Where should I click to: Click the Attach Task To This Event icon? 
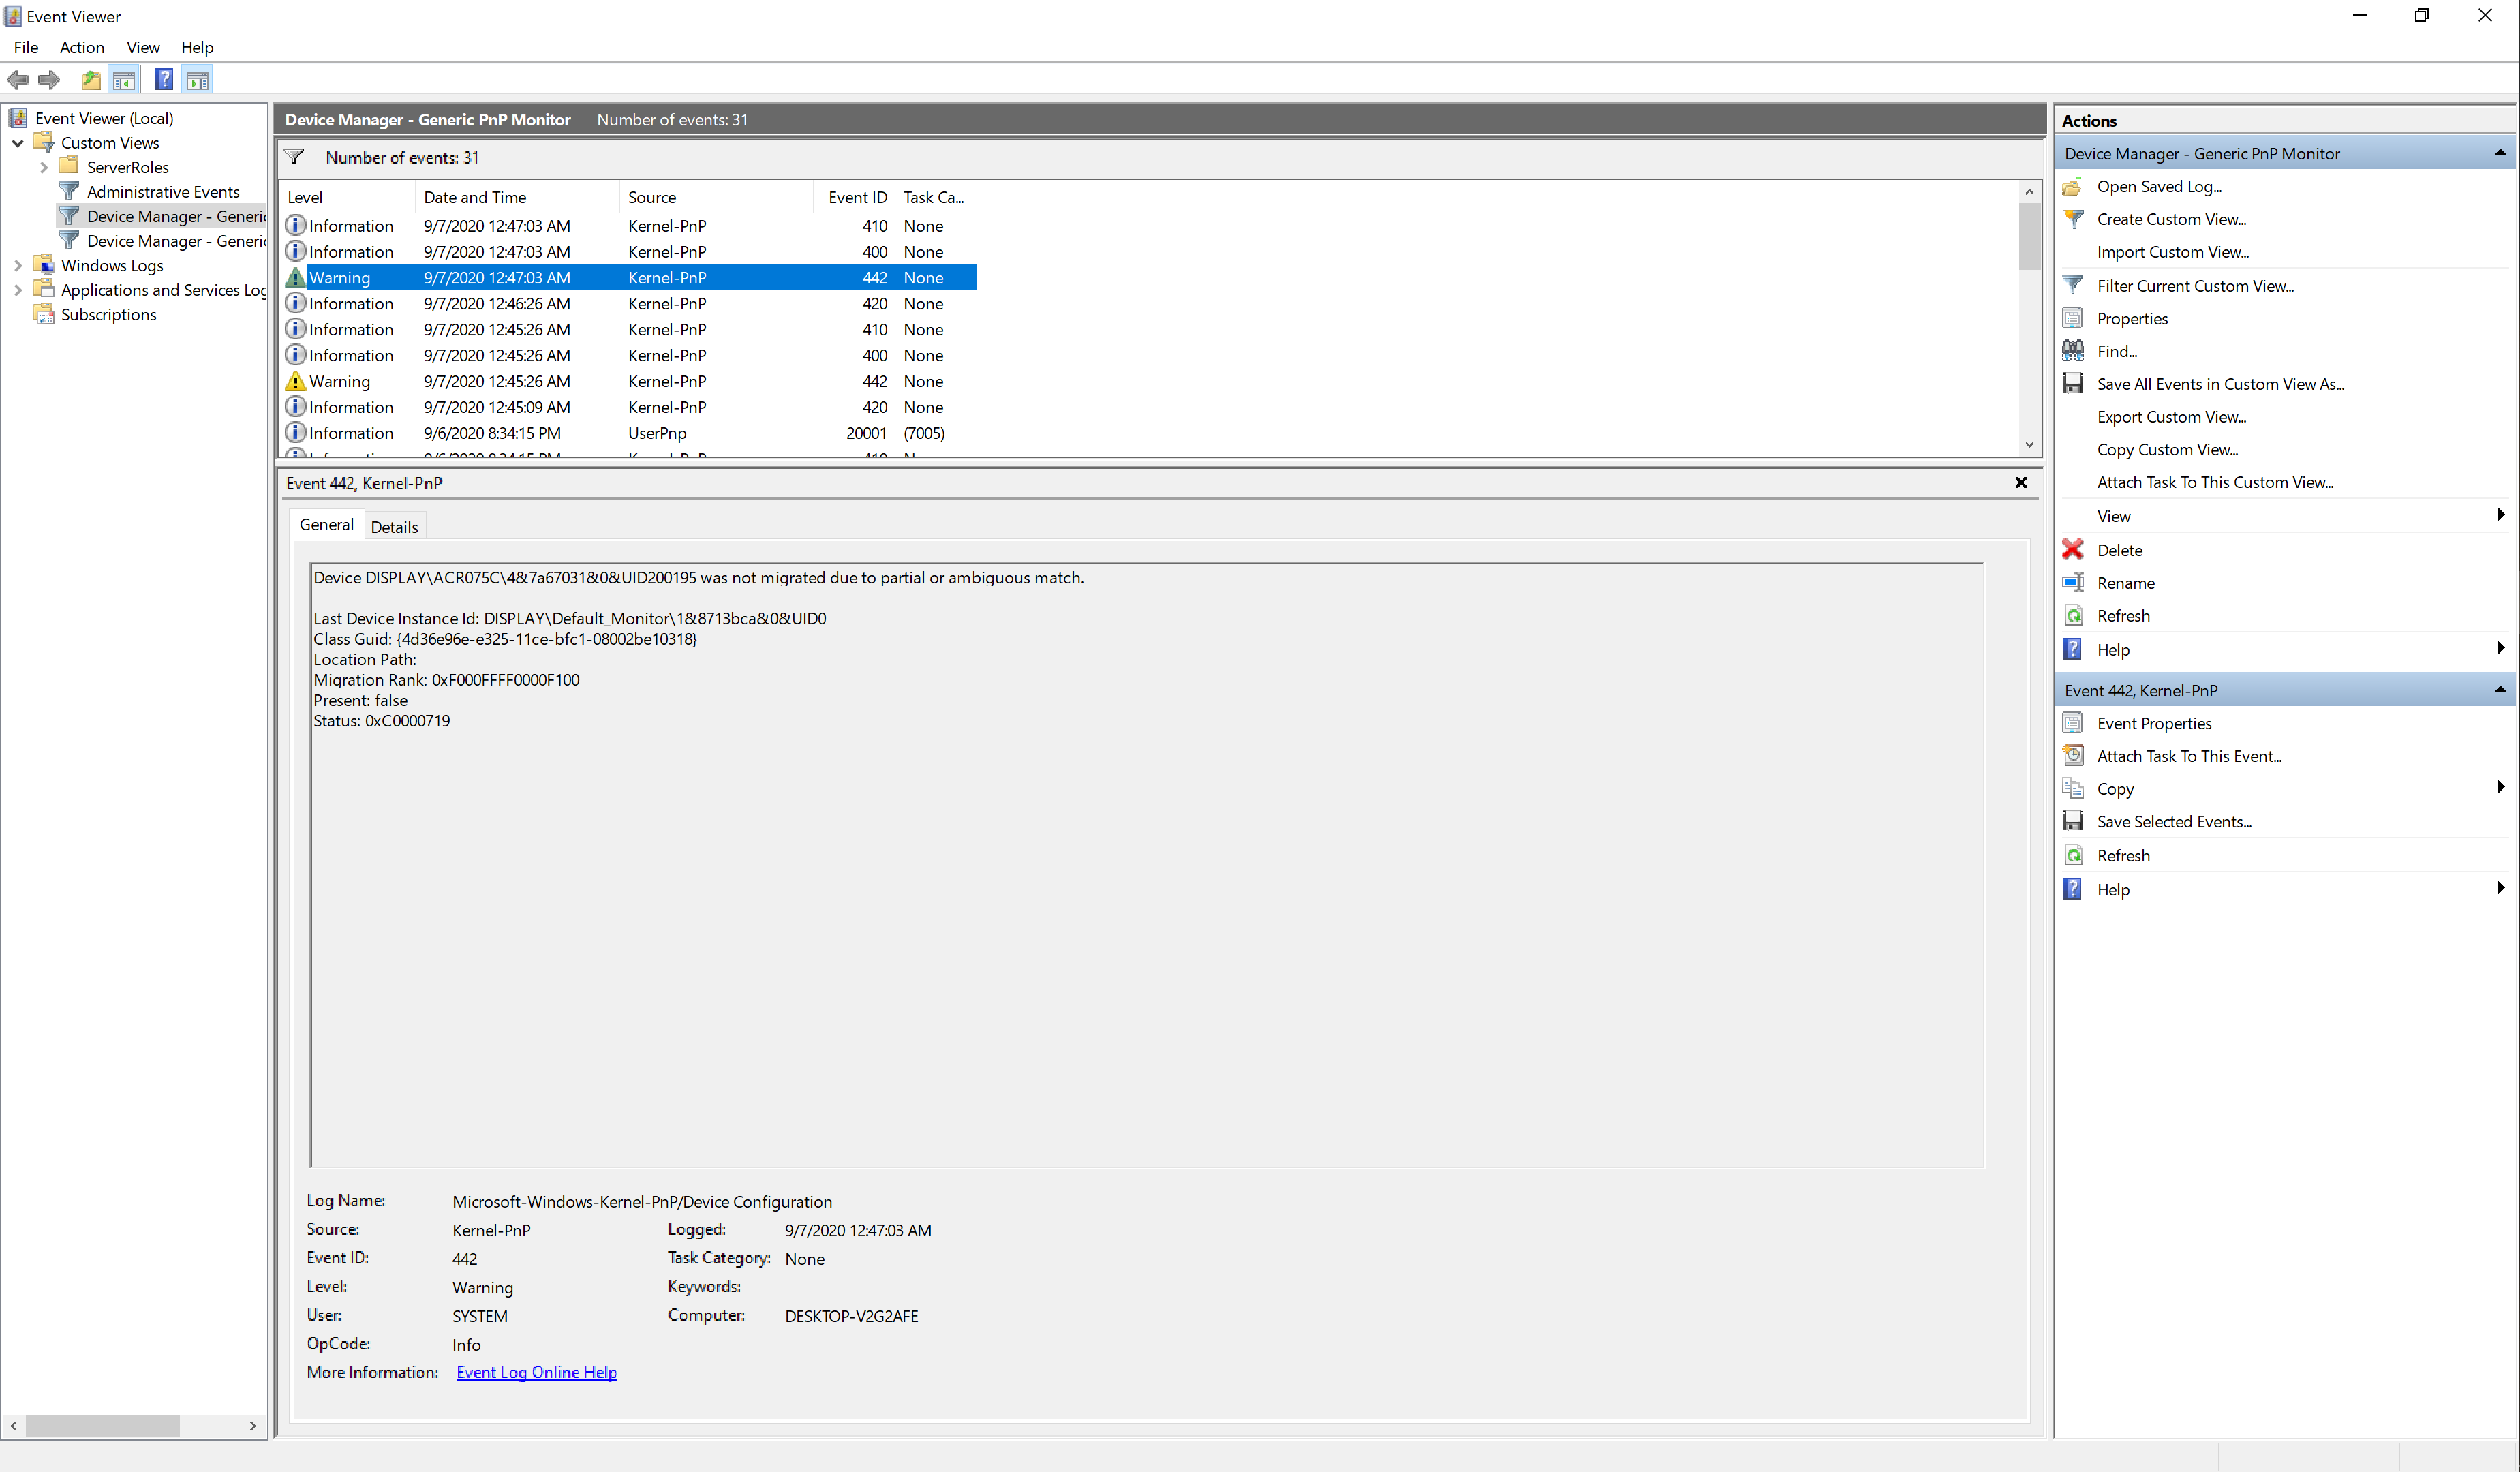point(2073,756)
